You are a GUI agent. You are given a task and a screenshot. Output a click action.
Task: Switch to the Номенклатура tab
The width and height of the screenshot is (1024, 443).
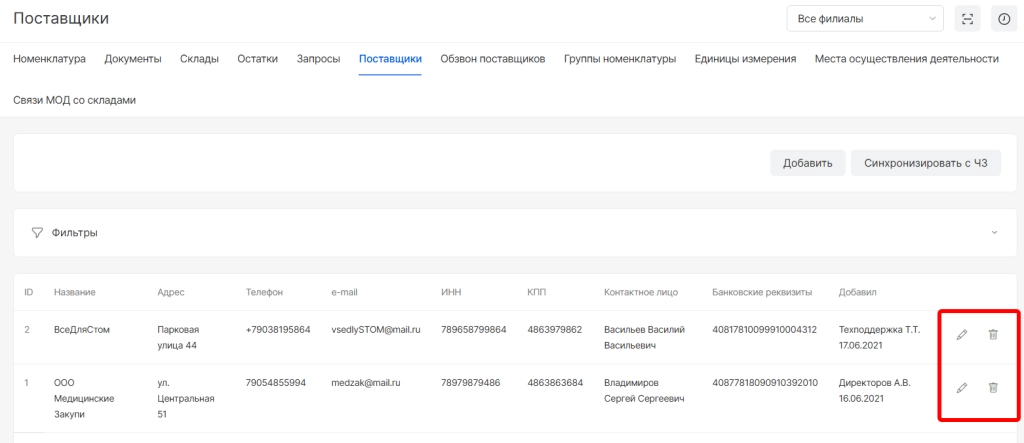[49, 59]
